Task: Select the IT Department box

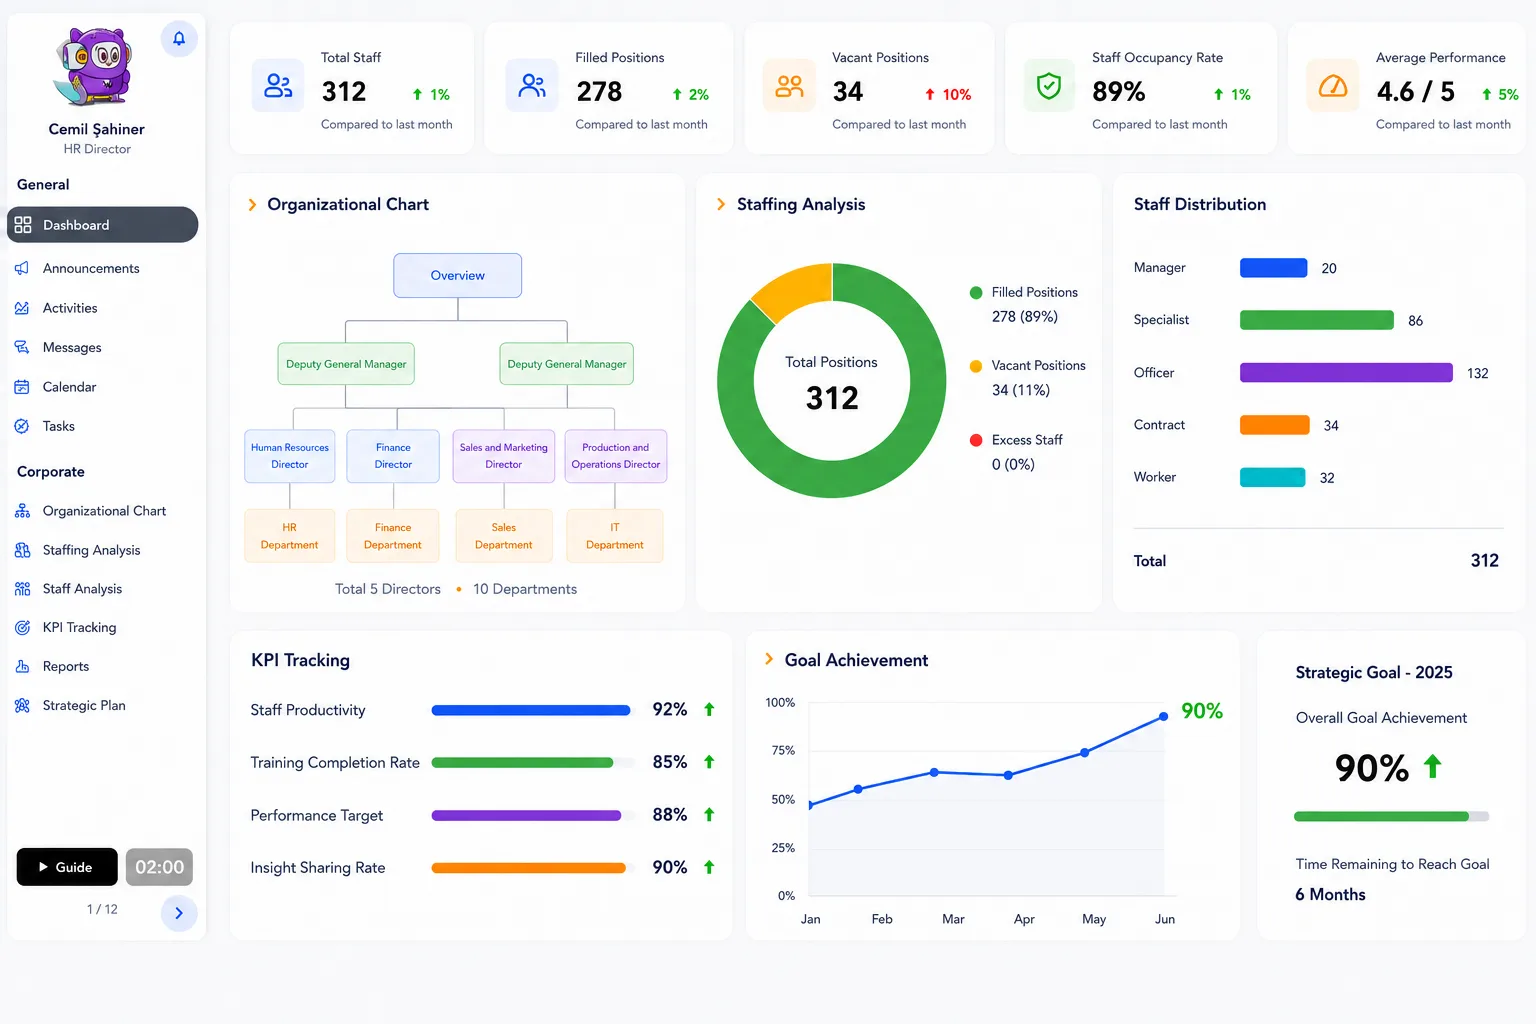Action: pos(615,536)
